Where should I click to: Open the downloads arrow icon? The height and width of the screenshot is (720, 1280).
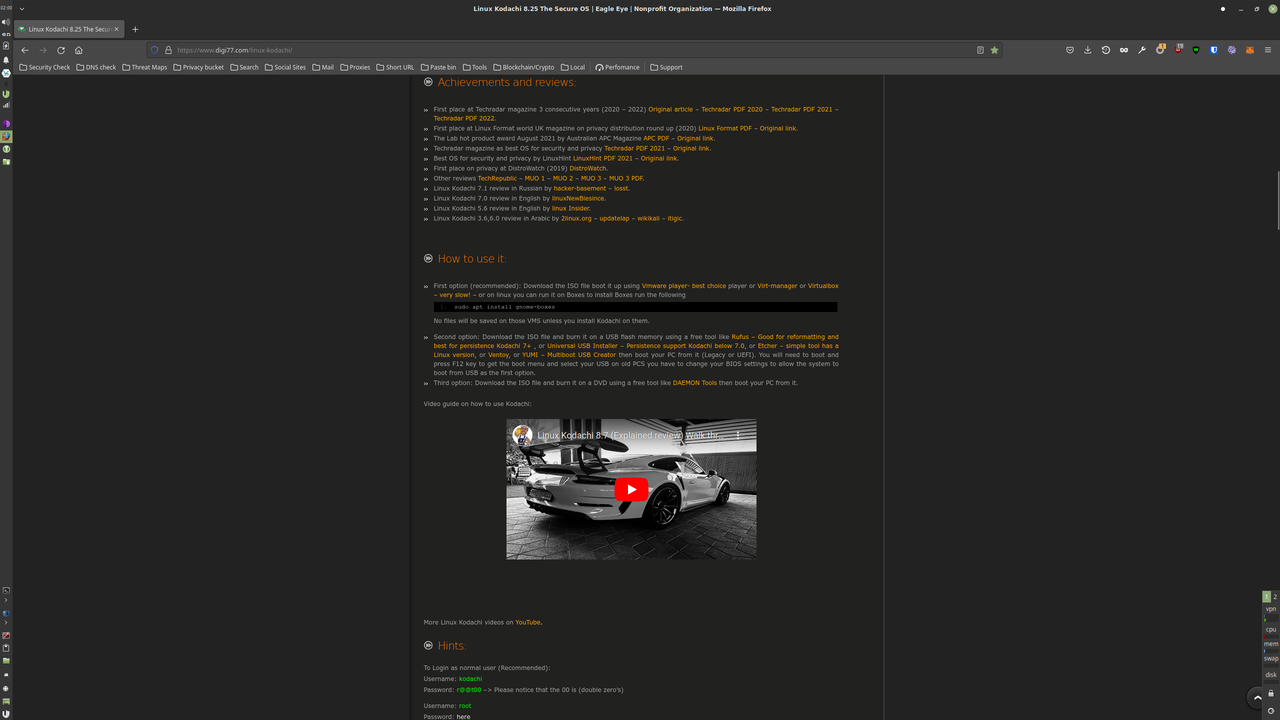point(1087,50)
